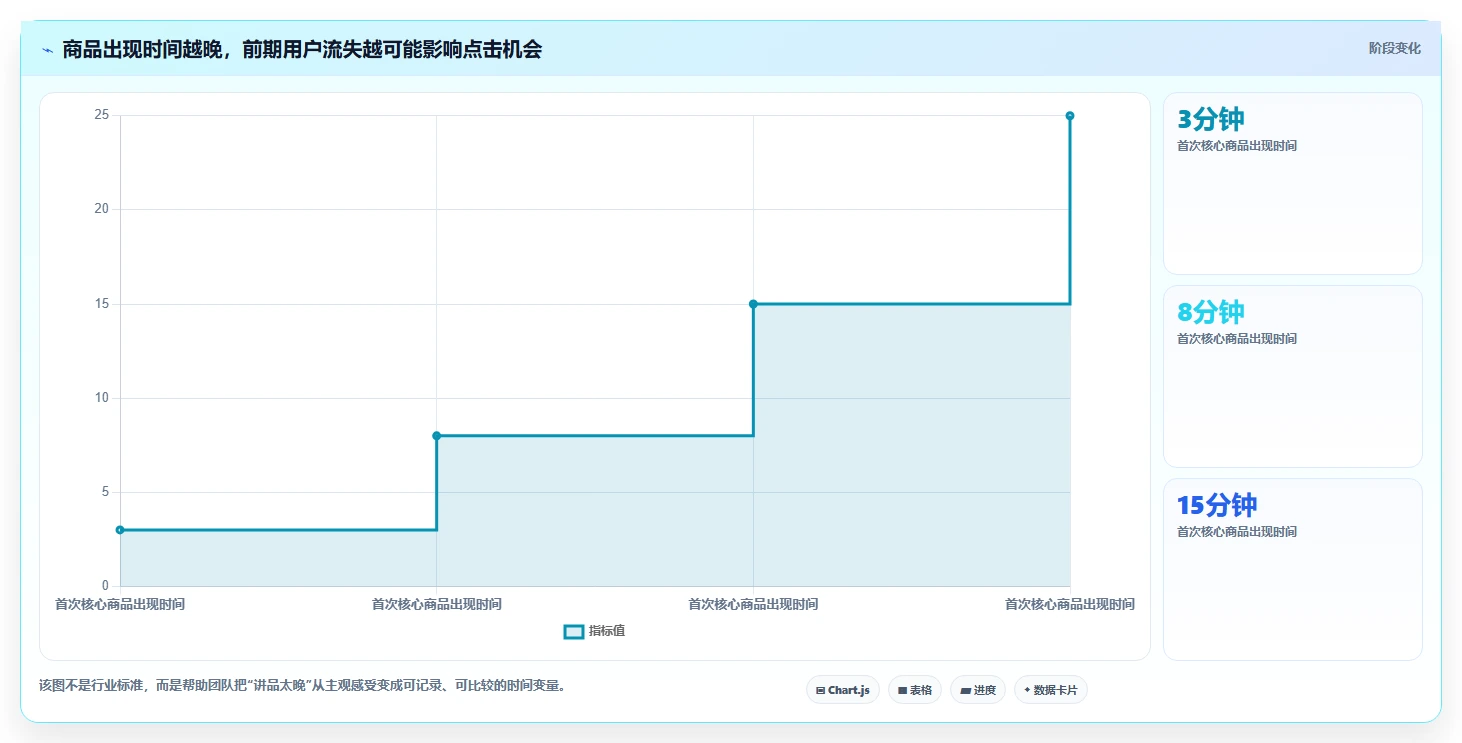Click the y-axis label 5
The image size is (1462, 743).
point(105,492)
